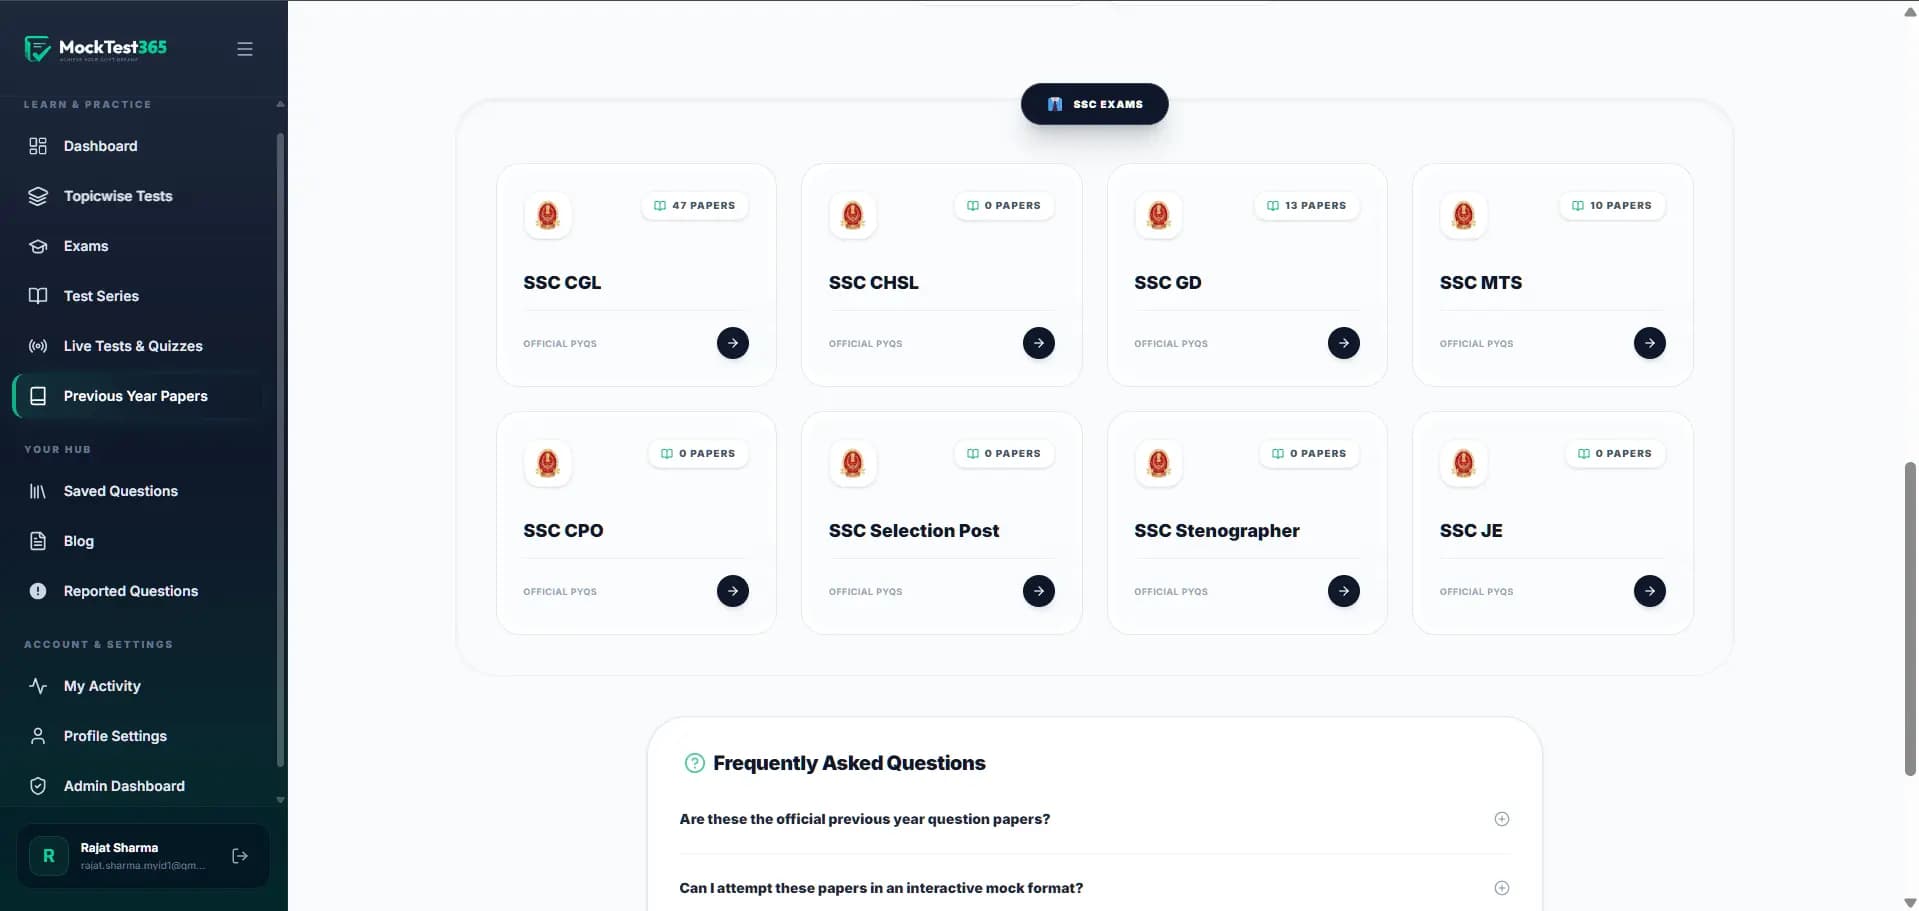Click the SSC MTS emblem icon
1919x911 pixels.
[1464, 215]
